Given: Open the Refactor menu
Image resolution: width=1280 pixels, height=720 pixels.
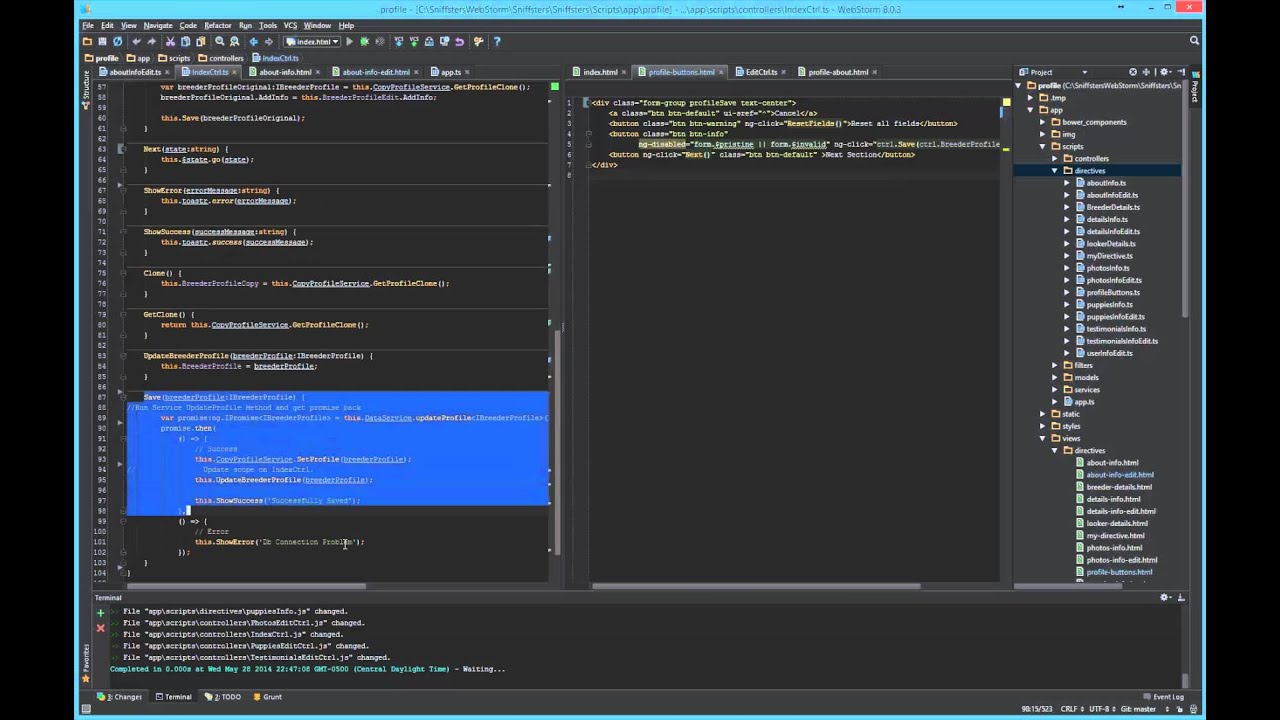Looking at the screenshot, I should click(x=217, y=25).
